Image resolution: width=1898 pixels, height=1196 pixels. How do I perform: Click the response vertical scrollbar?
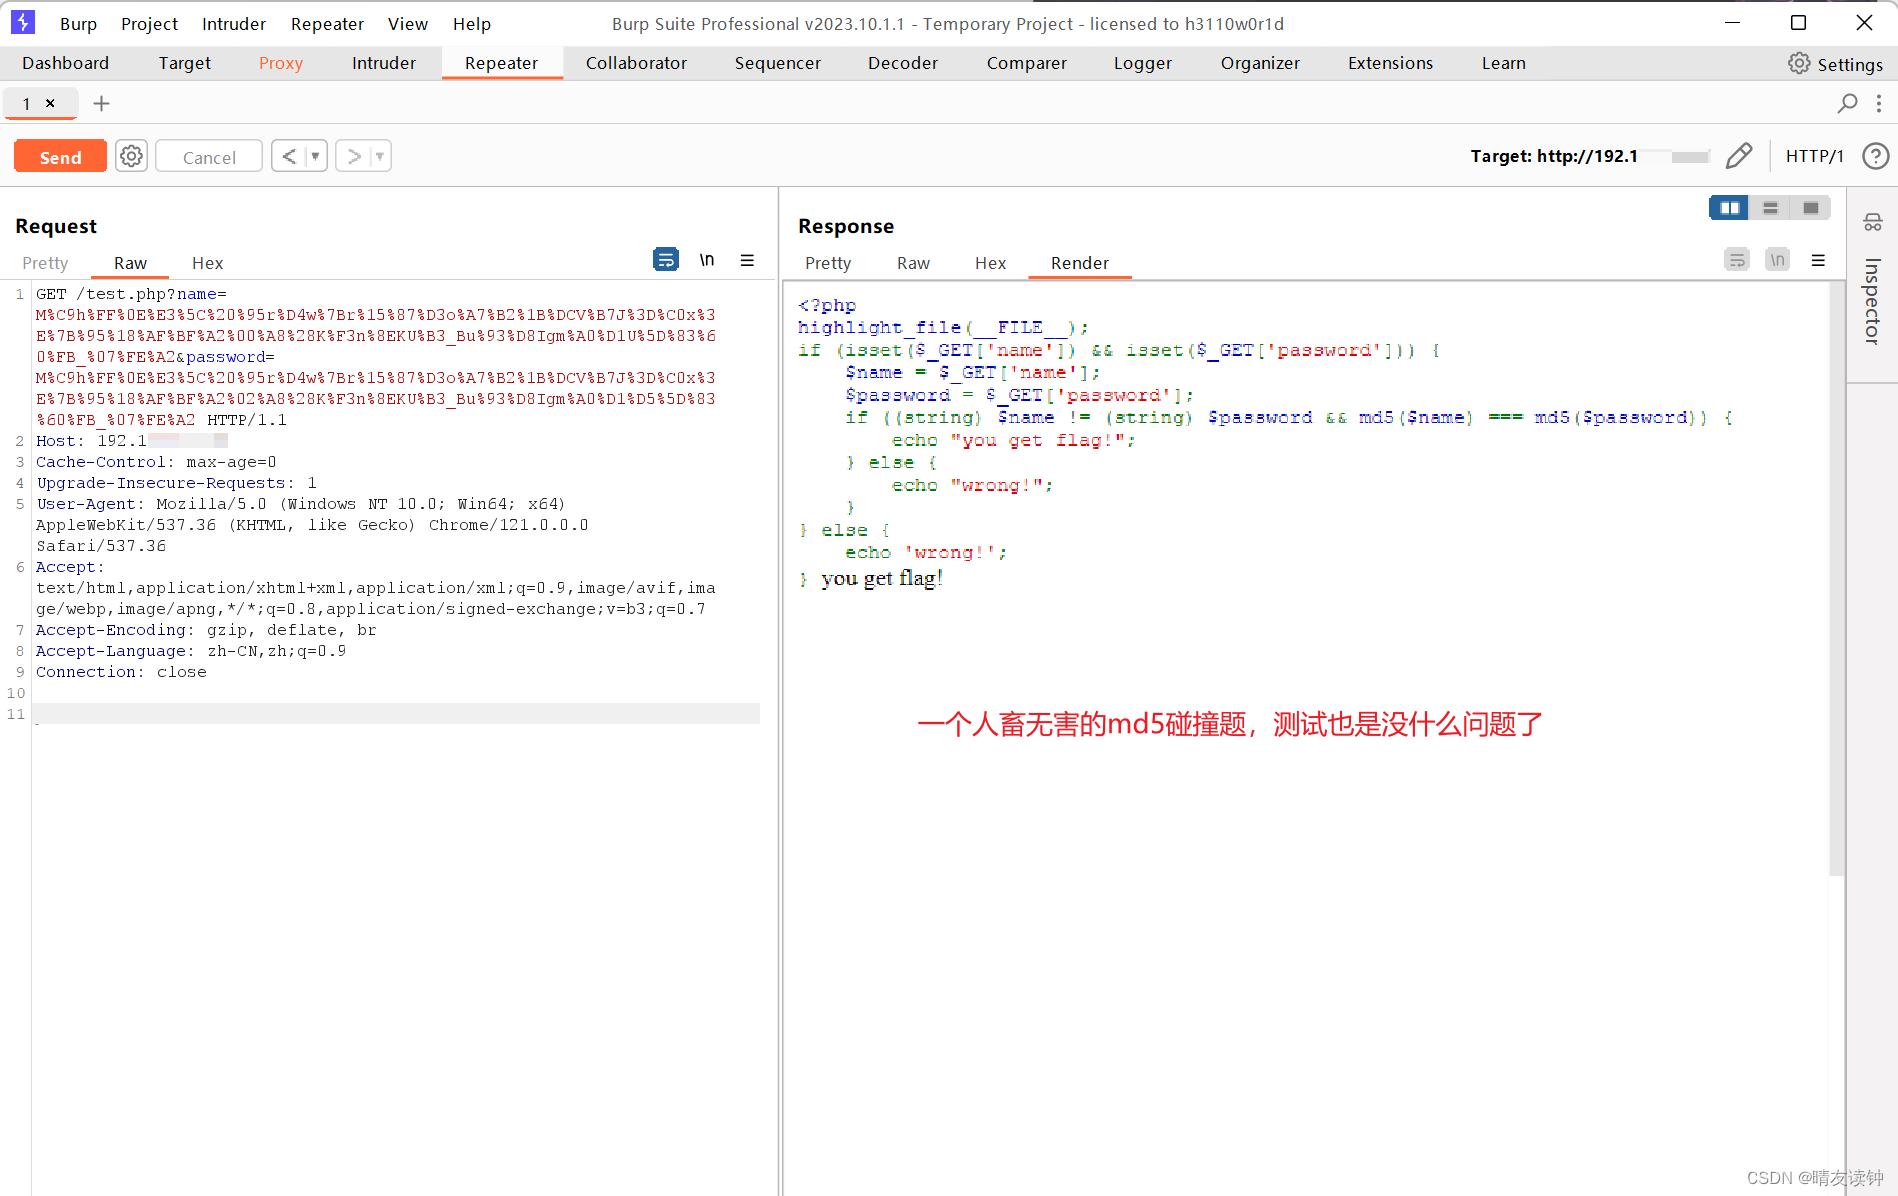tap(1836, 580)
